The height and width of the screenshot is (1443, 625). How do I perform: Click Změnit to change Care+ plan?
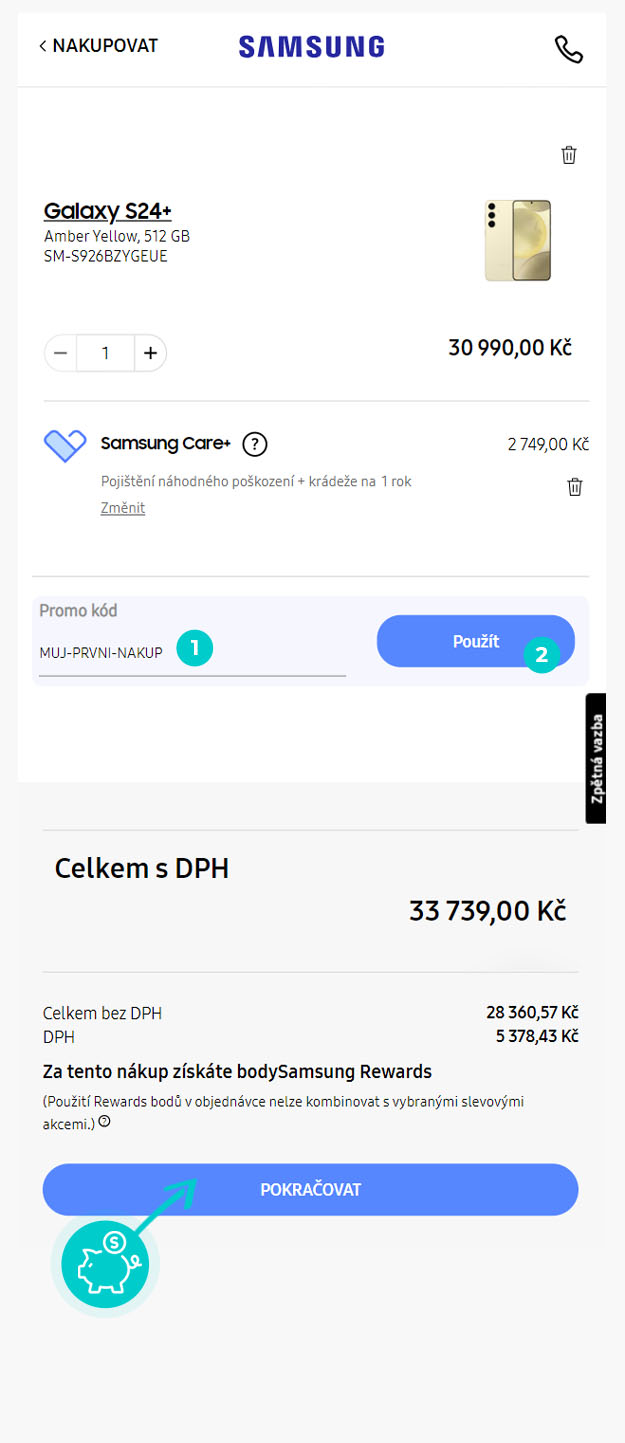(x=123, y=508)
